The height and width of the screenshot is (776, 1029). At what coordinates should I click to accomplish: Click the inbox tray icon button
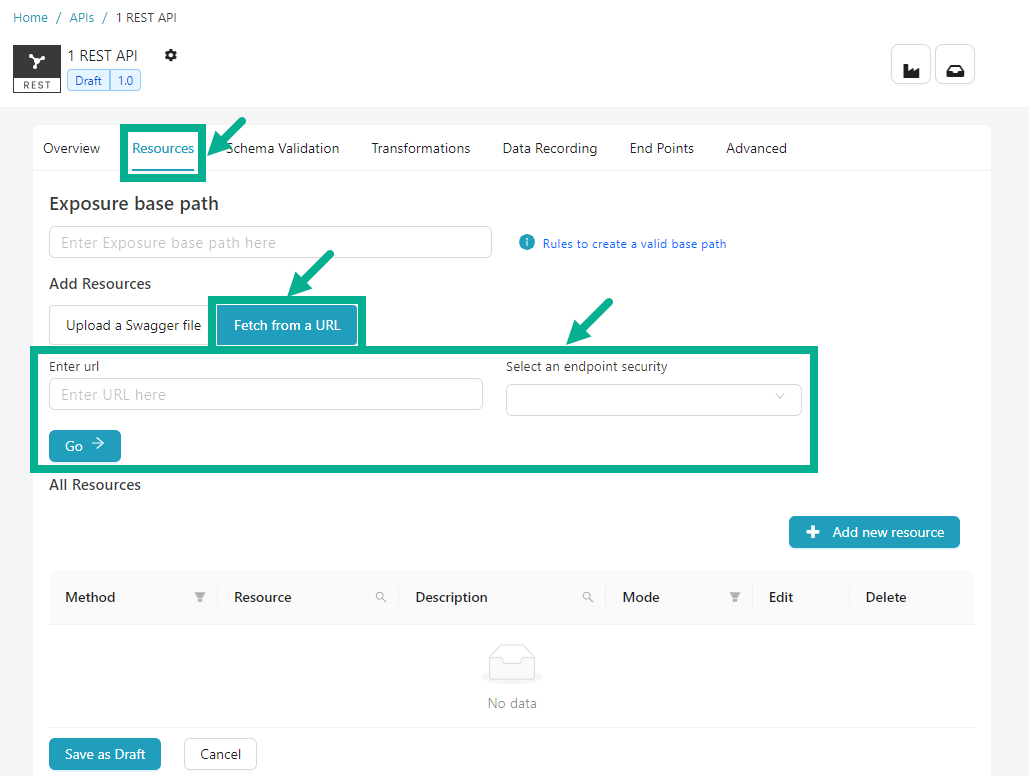955,65
